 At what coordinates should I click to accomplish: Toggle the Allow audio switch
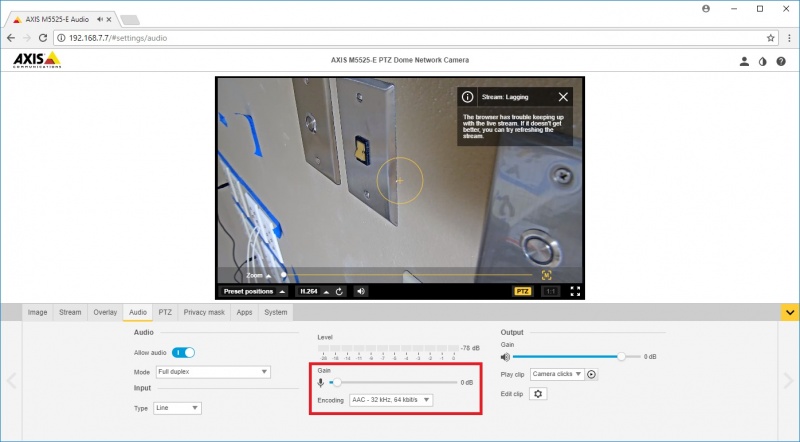click(x=183, y=352)
